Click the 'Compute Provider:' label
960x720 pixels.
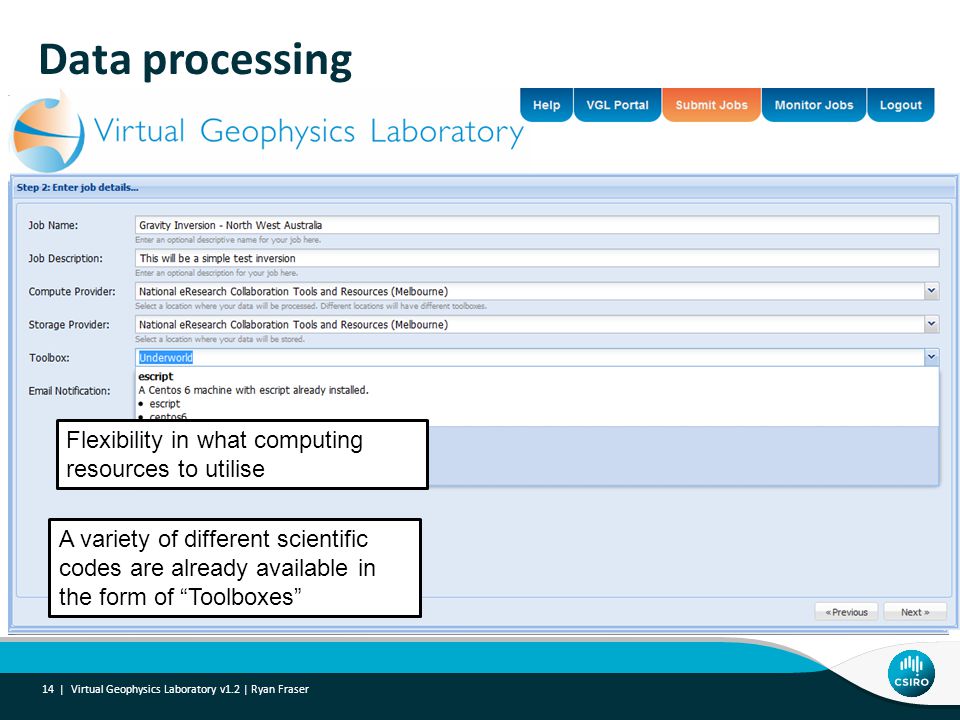(x=72, y=291)
